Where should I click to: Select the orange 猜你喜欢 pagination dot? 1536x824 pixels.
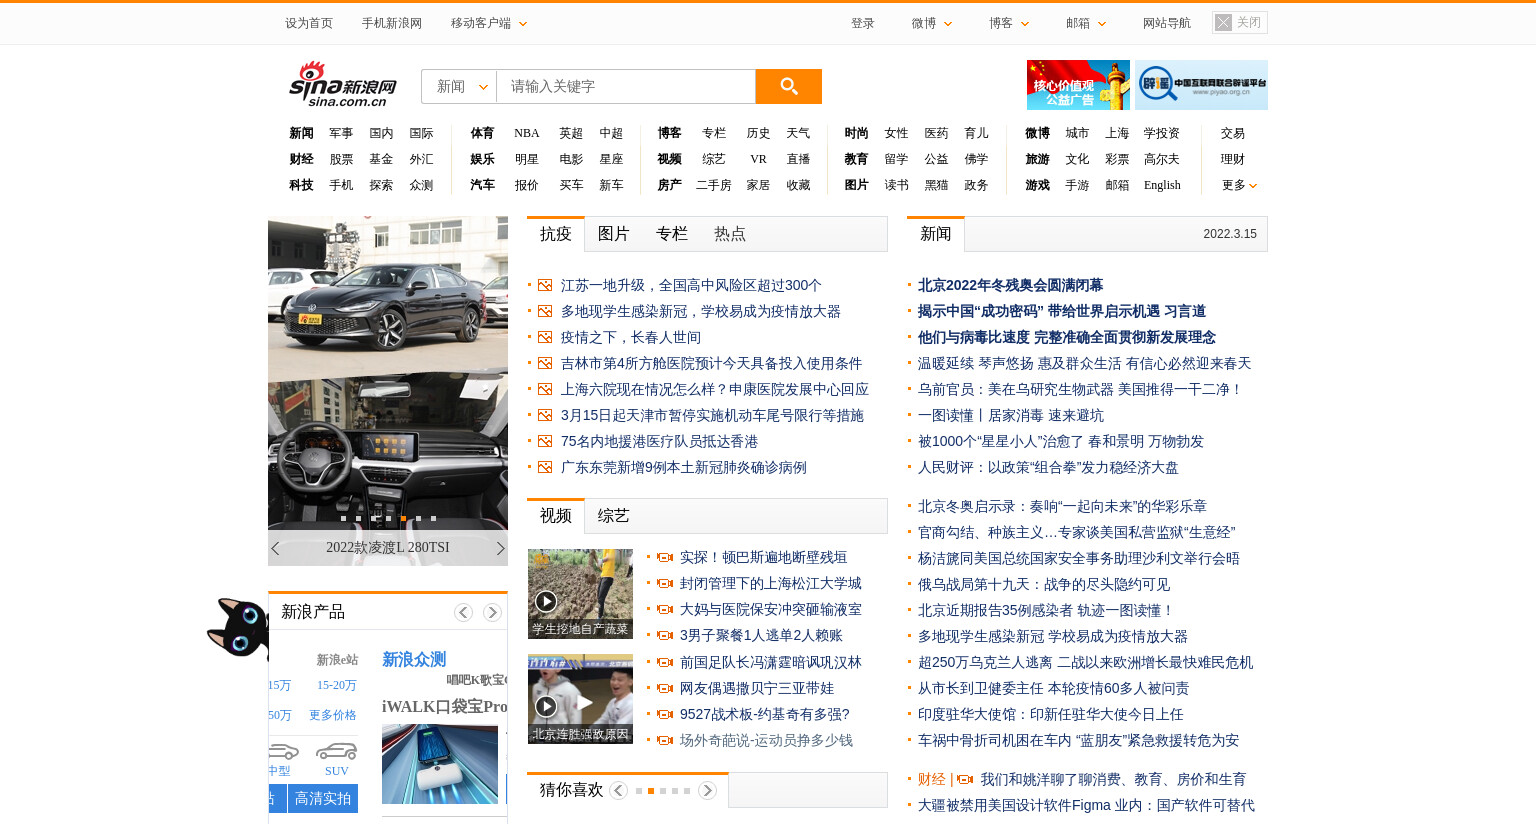coord(651,791)
